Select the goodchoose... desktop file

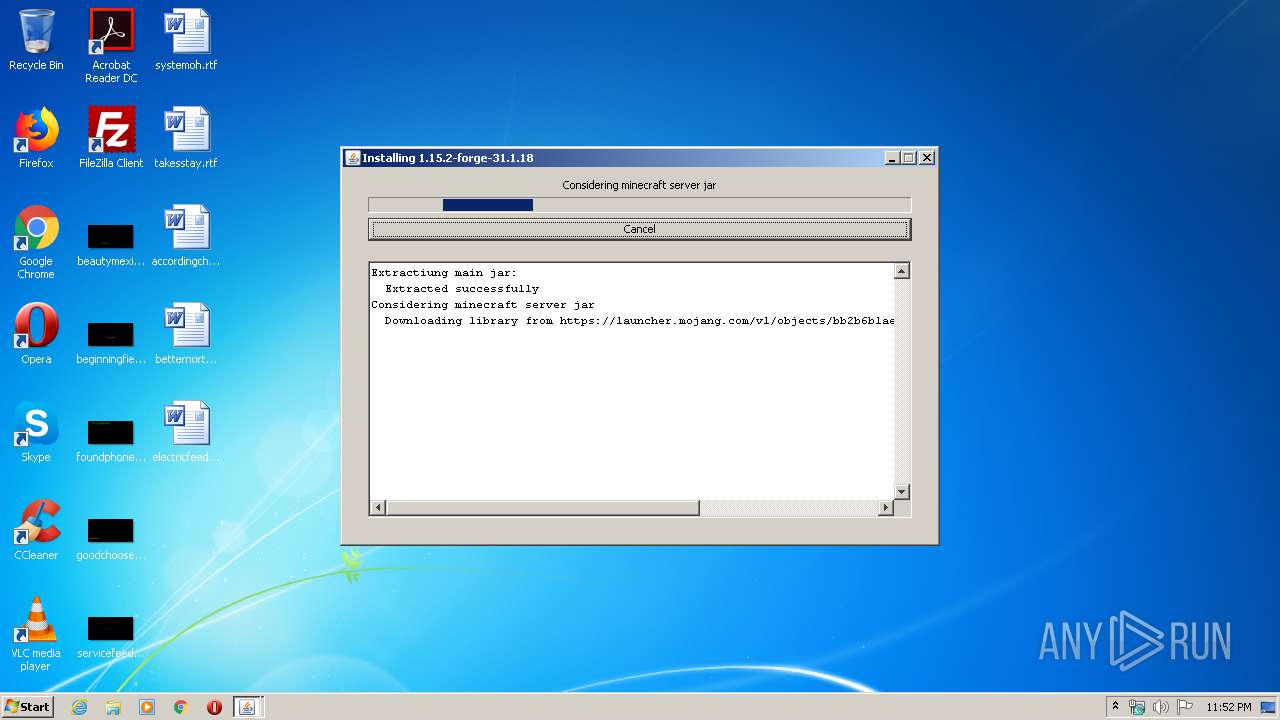[x=111, y=537]
